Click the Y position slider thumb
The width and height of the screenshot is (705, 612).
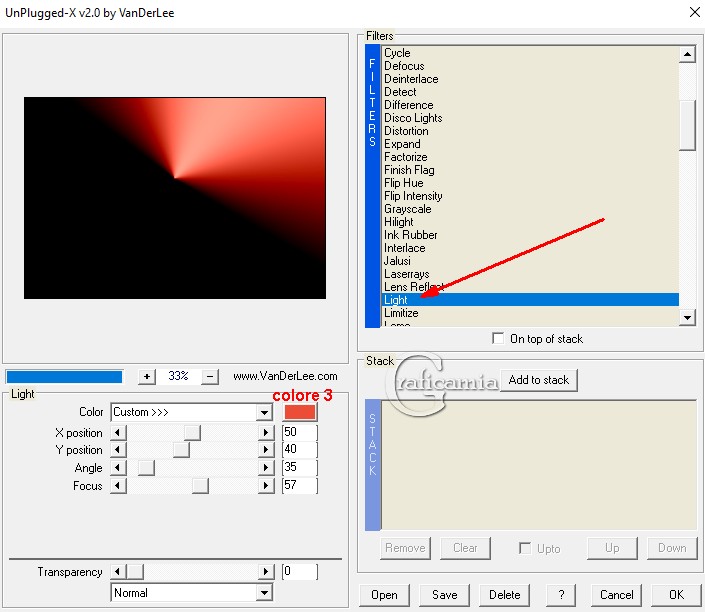click(181, 450)
